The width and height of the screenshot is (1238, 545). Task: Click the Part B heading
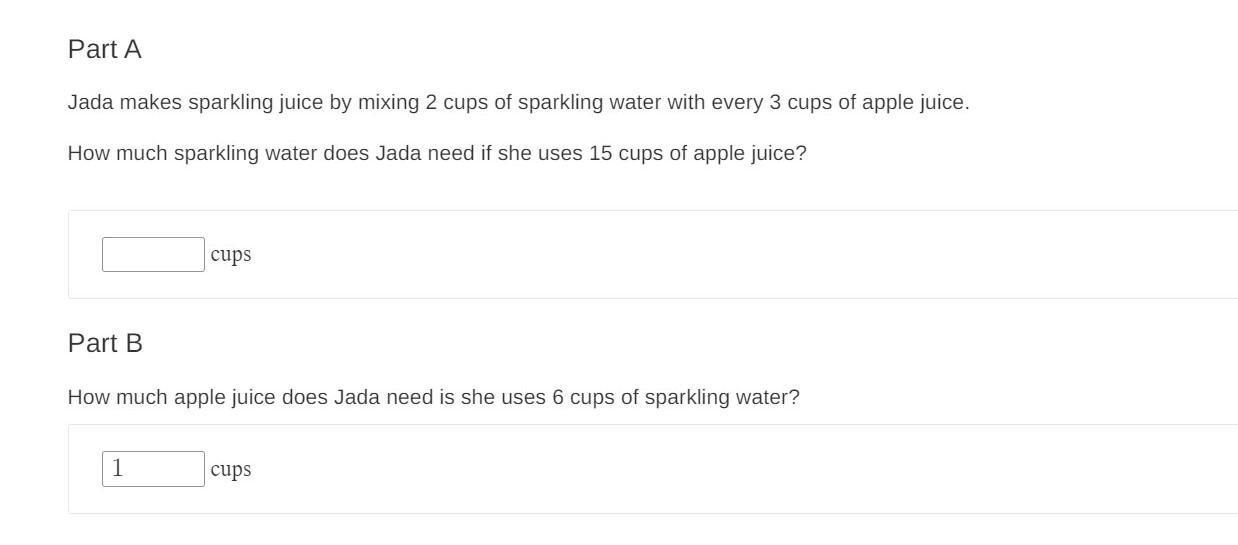coord(105,343)
